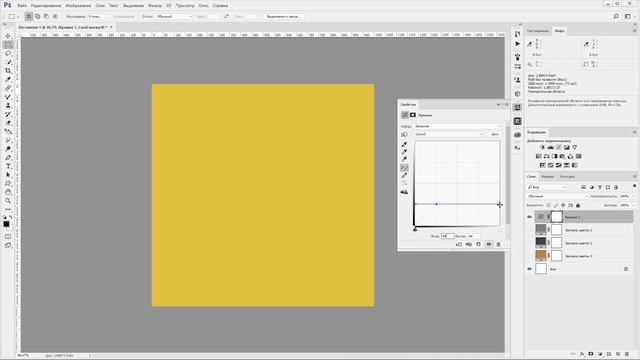640x360 pixels.
Task: Hide the Кривые 1 layer
Action: point(529,217)
